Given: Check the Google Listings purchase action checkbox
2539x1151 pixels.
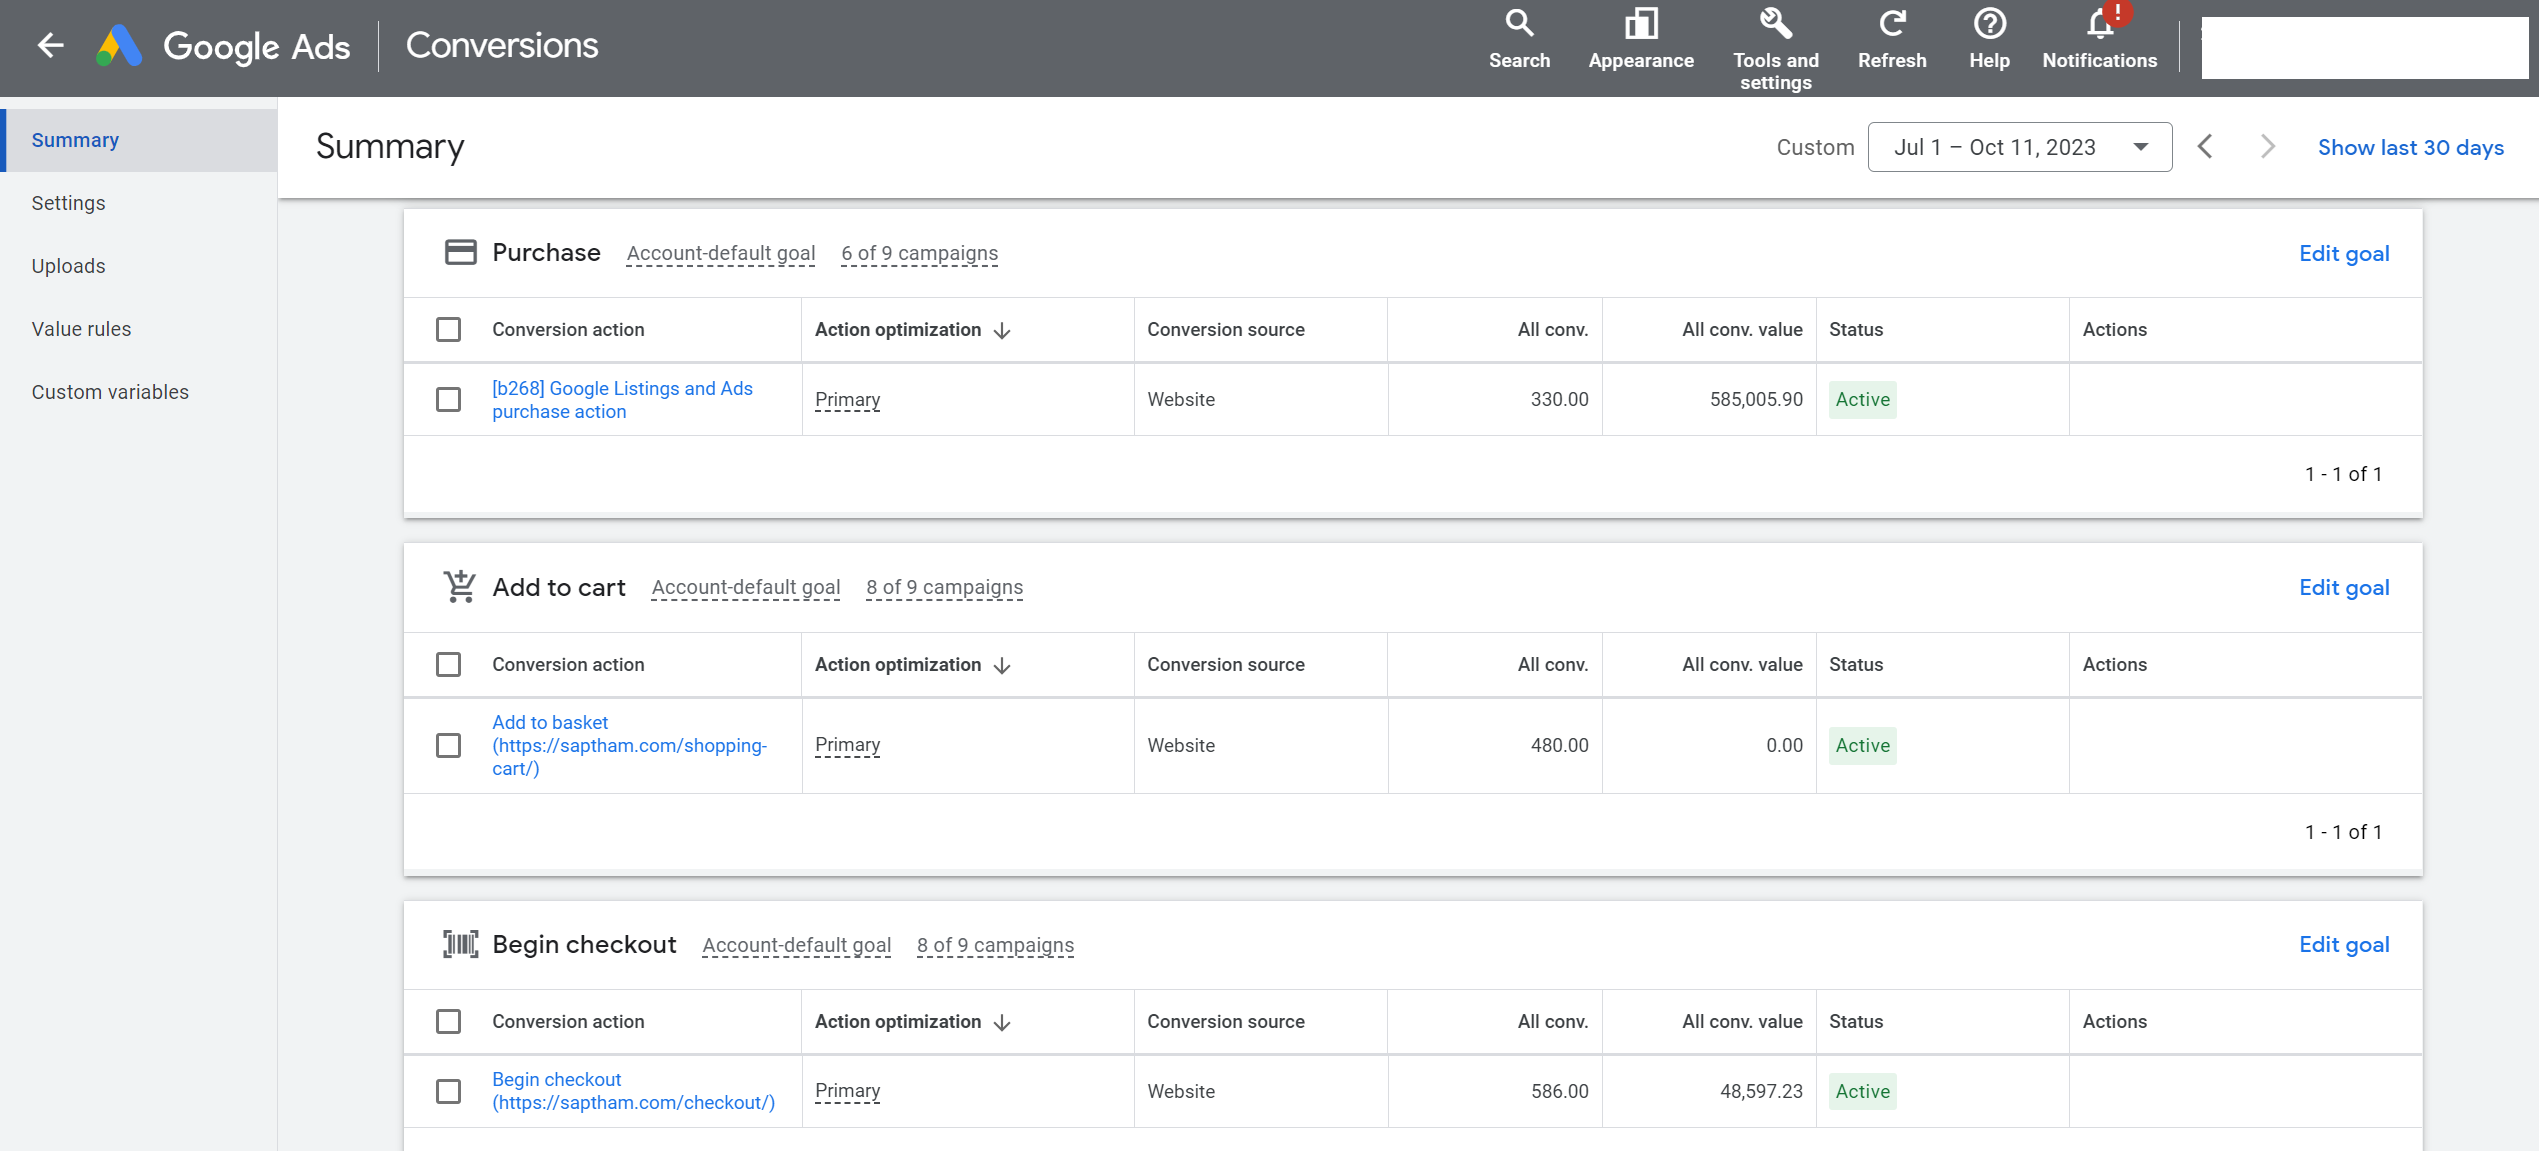Looking at the screenshot, I should 448,400.
